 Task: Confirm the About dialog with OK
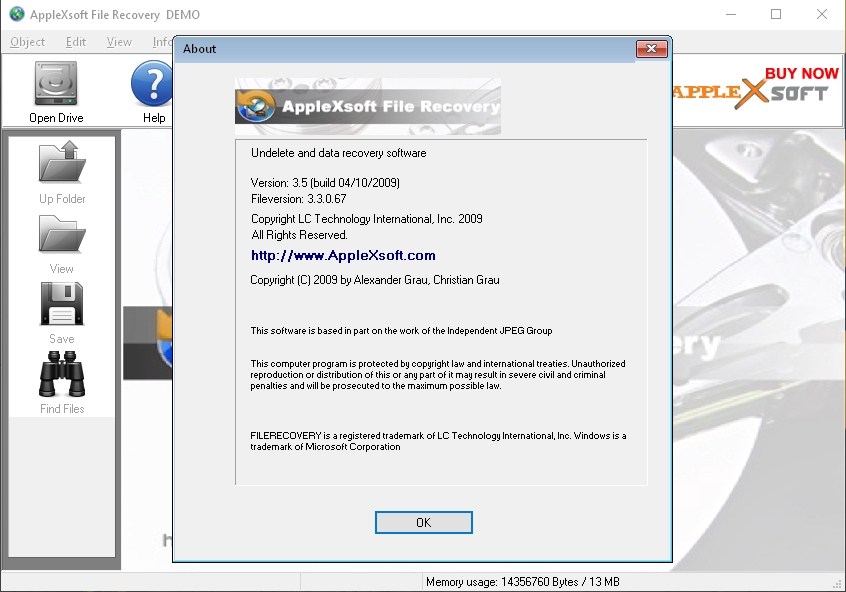point(424,522)
